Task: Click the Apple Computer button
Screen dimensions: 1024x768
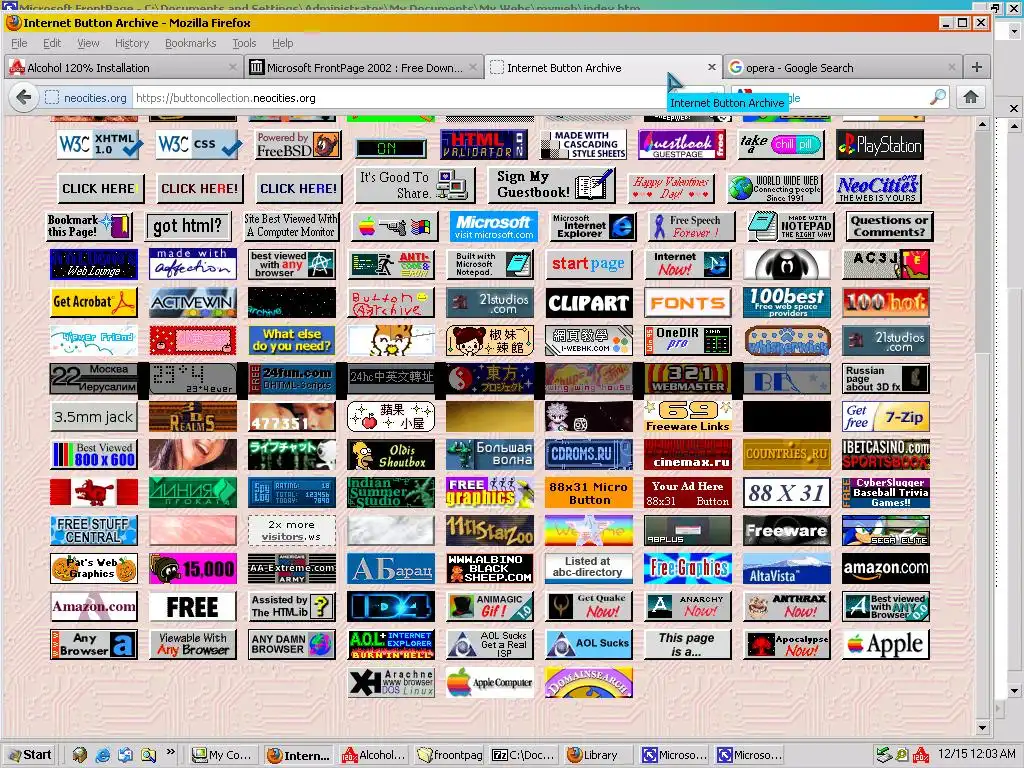Action: pos(490,682)
